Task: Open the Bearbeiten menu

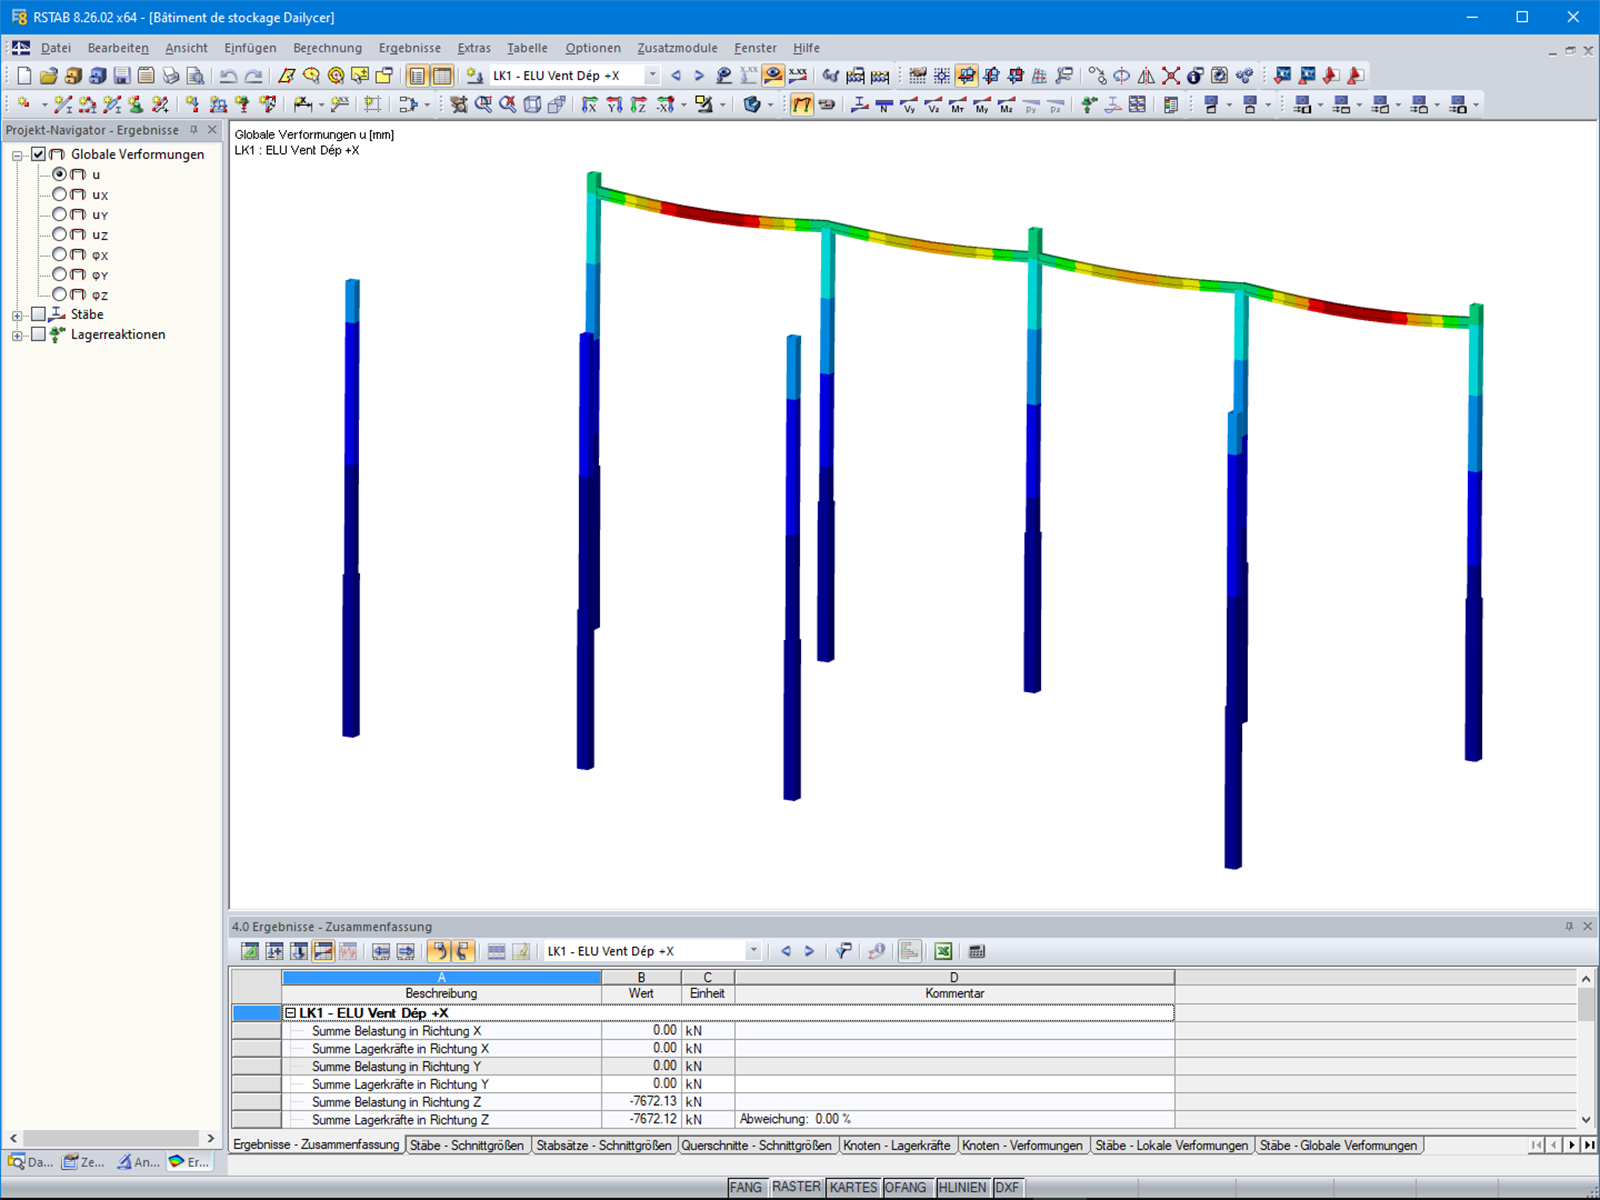Action: pos(118,48)
